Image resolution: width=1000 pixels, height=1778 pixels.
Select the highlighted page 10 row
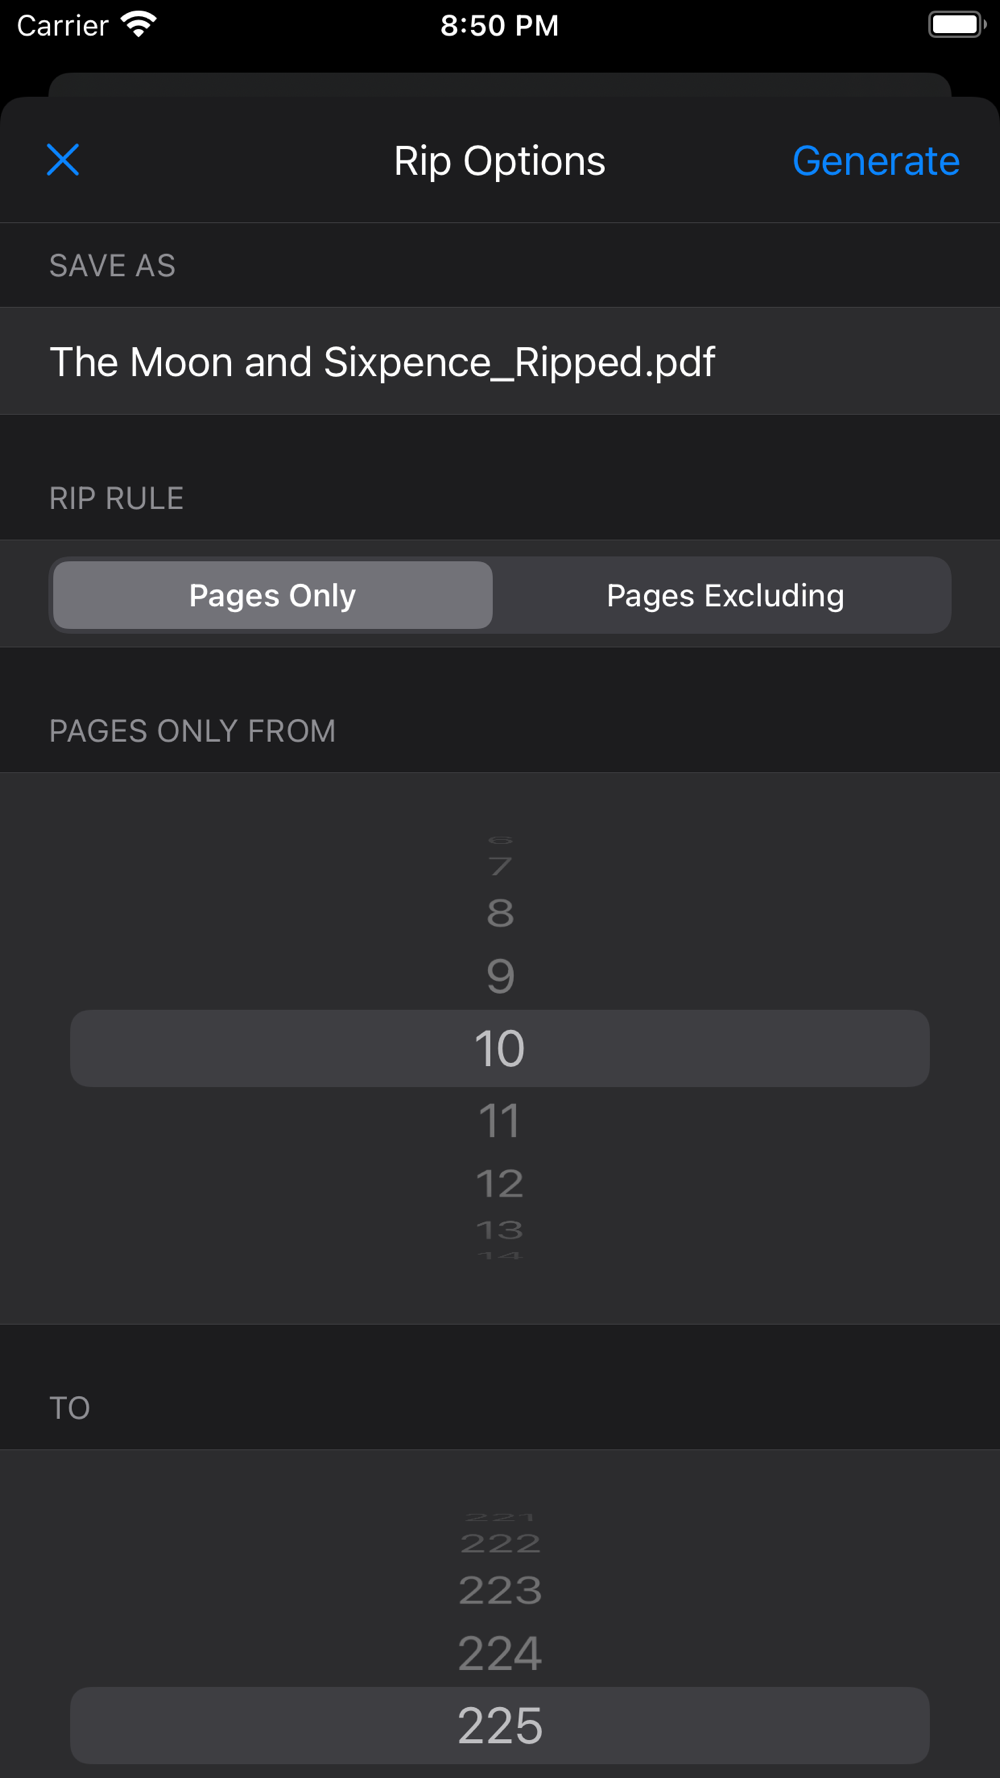(x=500, y=1048)
